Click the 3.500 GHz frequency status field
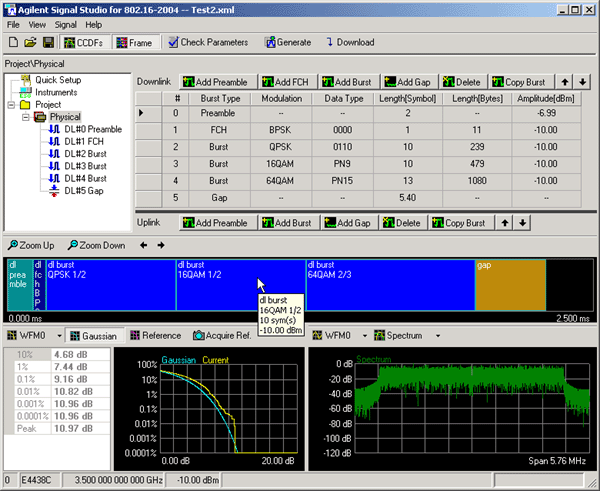This screenshot has width=600, height=491. click(x=114, y=480)
